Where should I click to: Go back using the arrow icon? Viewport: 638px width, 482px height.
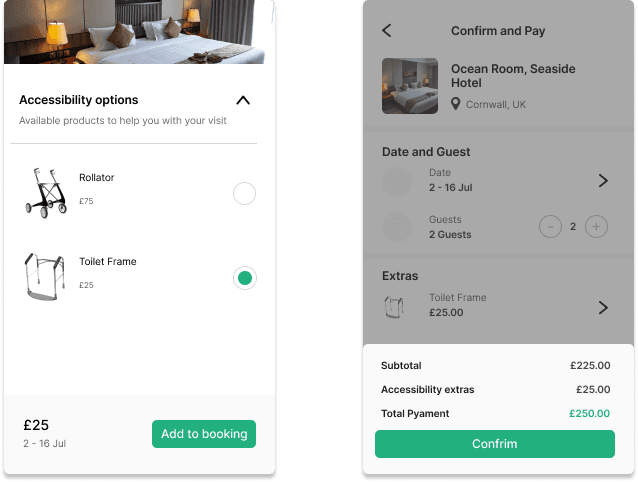(x=388, y=31)
